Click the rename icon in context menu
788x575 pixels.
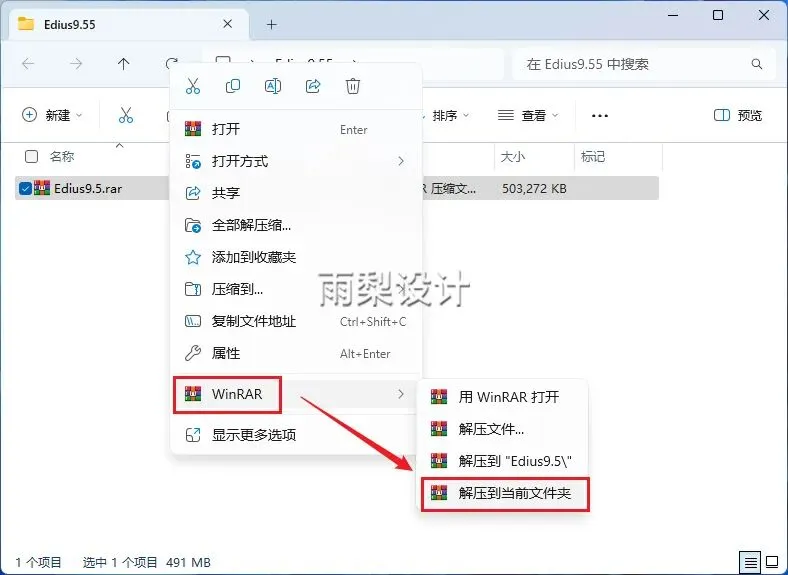[272, 86]
